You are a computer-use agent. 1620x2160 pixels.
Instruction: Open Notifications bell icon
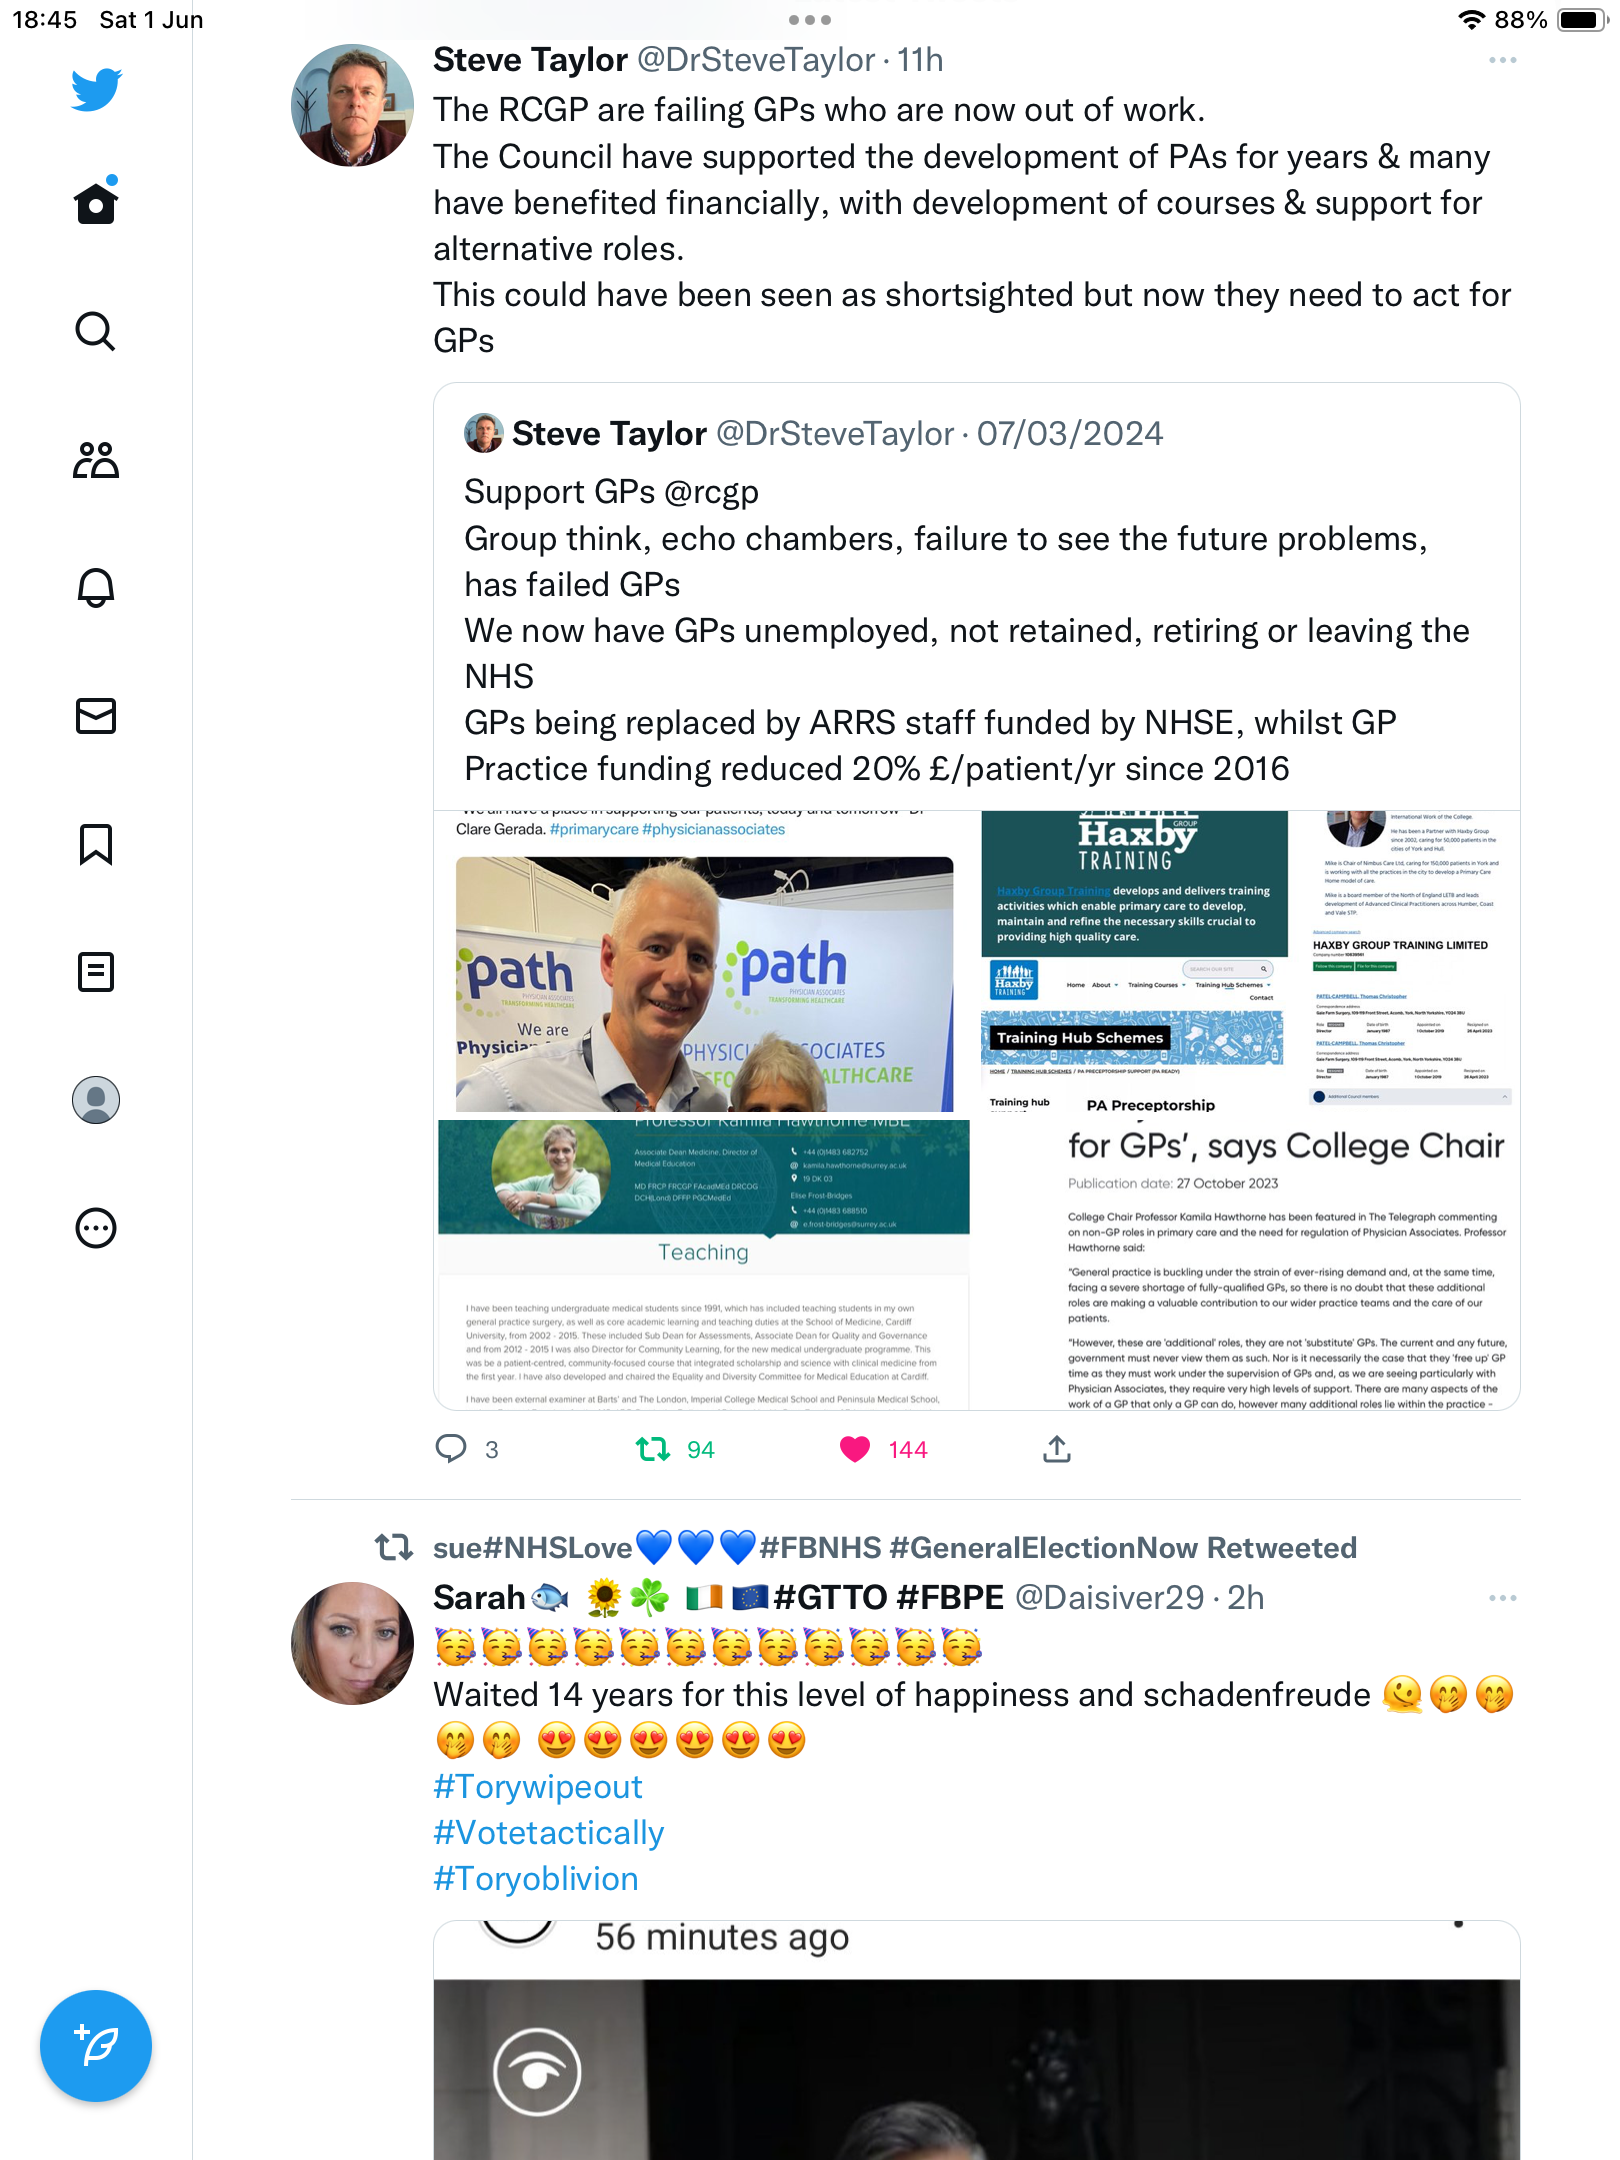(x=96, y=588)
